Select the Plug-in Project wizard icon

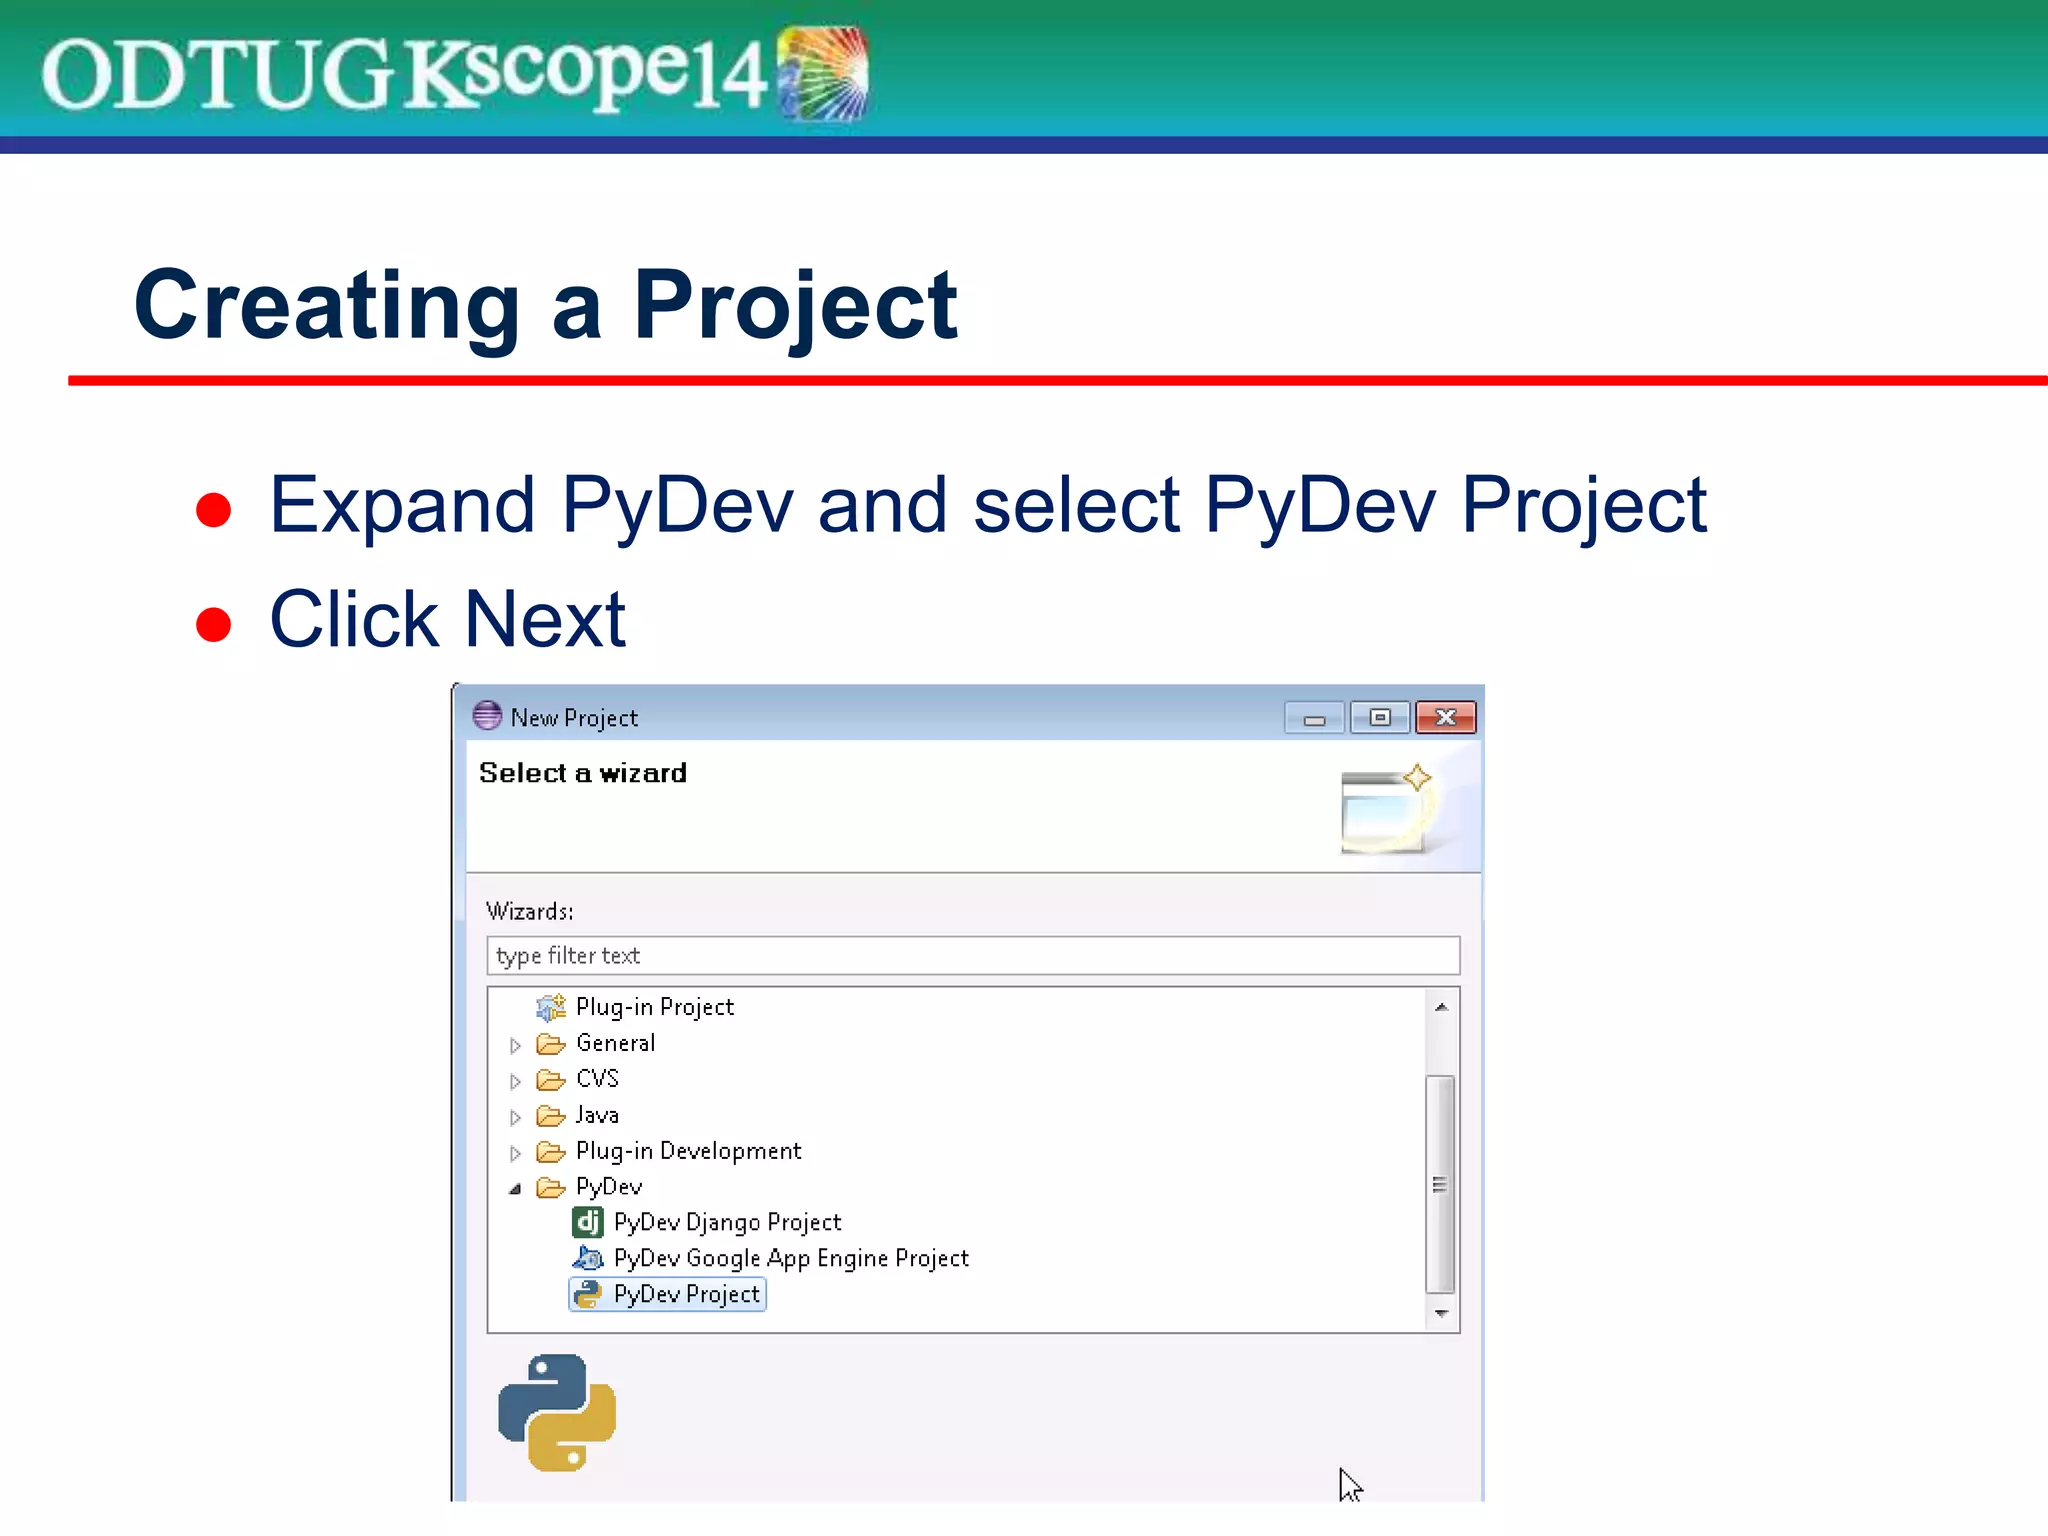551,1007
